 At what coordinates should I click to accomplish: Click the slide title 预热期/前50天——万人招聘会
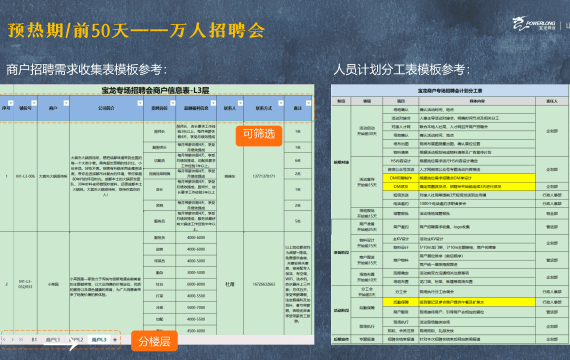[x=136, y=31]
